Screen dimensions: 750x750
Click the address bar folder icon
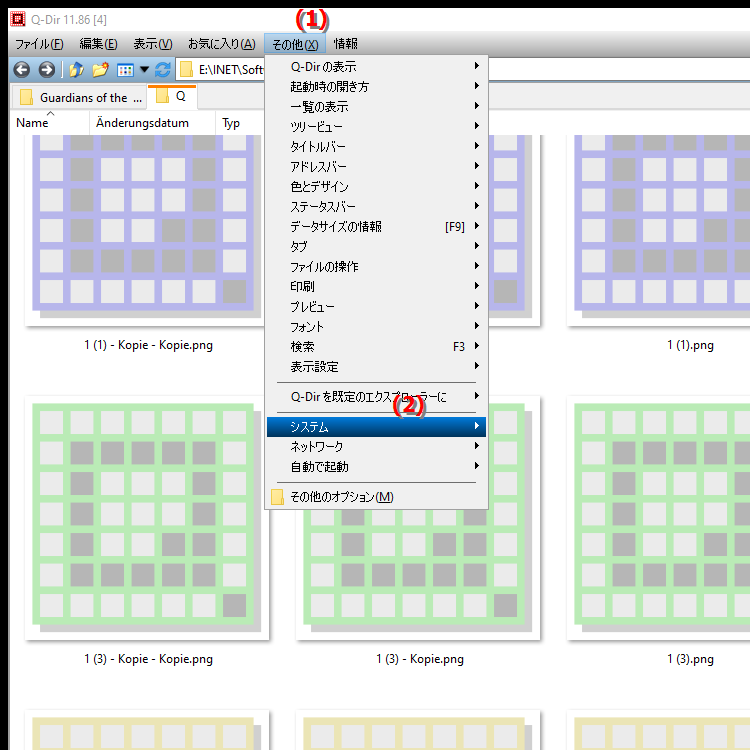[186, 70]
